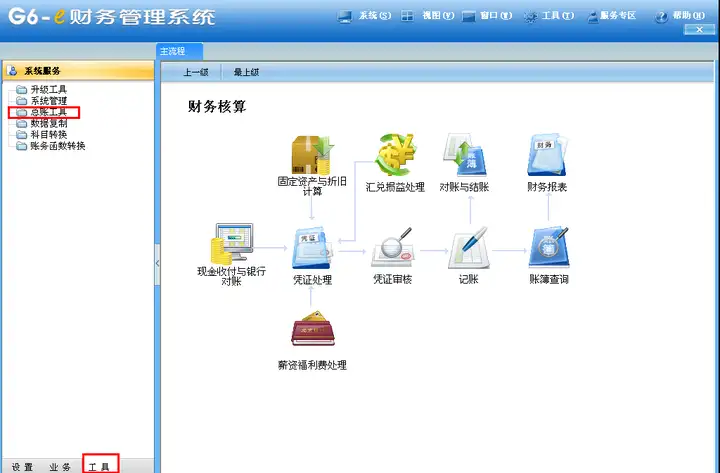Open the 固定资产与折旧计算 icon
720x473 pixels.
pos(312,155)
